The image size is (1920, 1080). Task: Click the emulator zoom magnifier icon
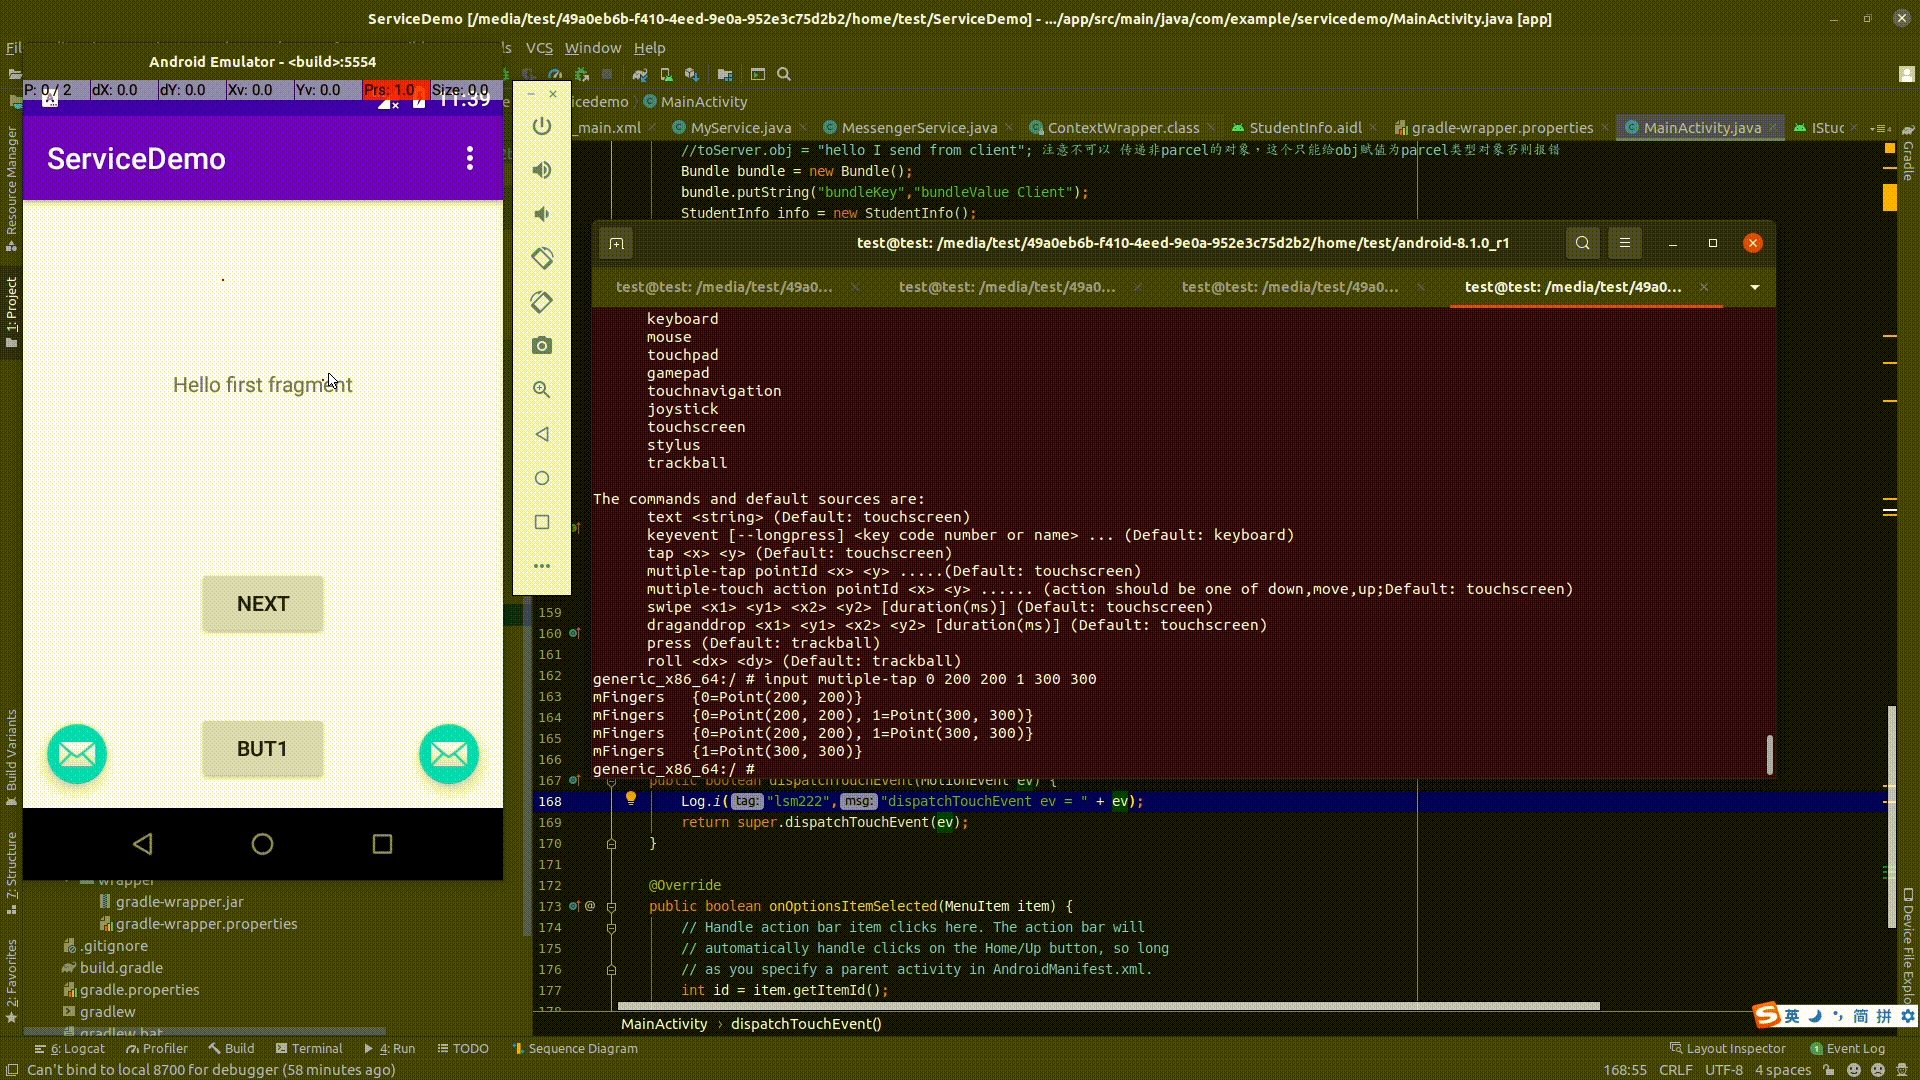[541, 390]
